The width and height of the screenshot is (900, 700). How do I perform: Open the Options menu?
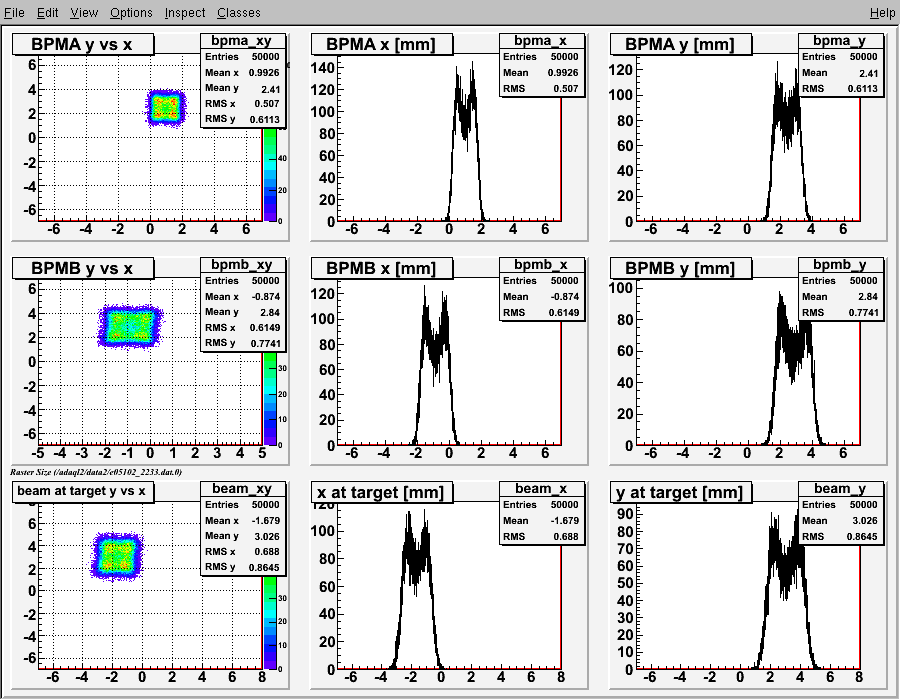point(131,12)
